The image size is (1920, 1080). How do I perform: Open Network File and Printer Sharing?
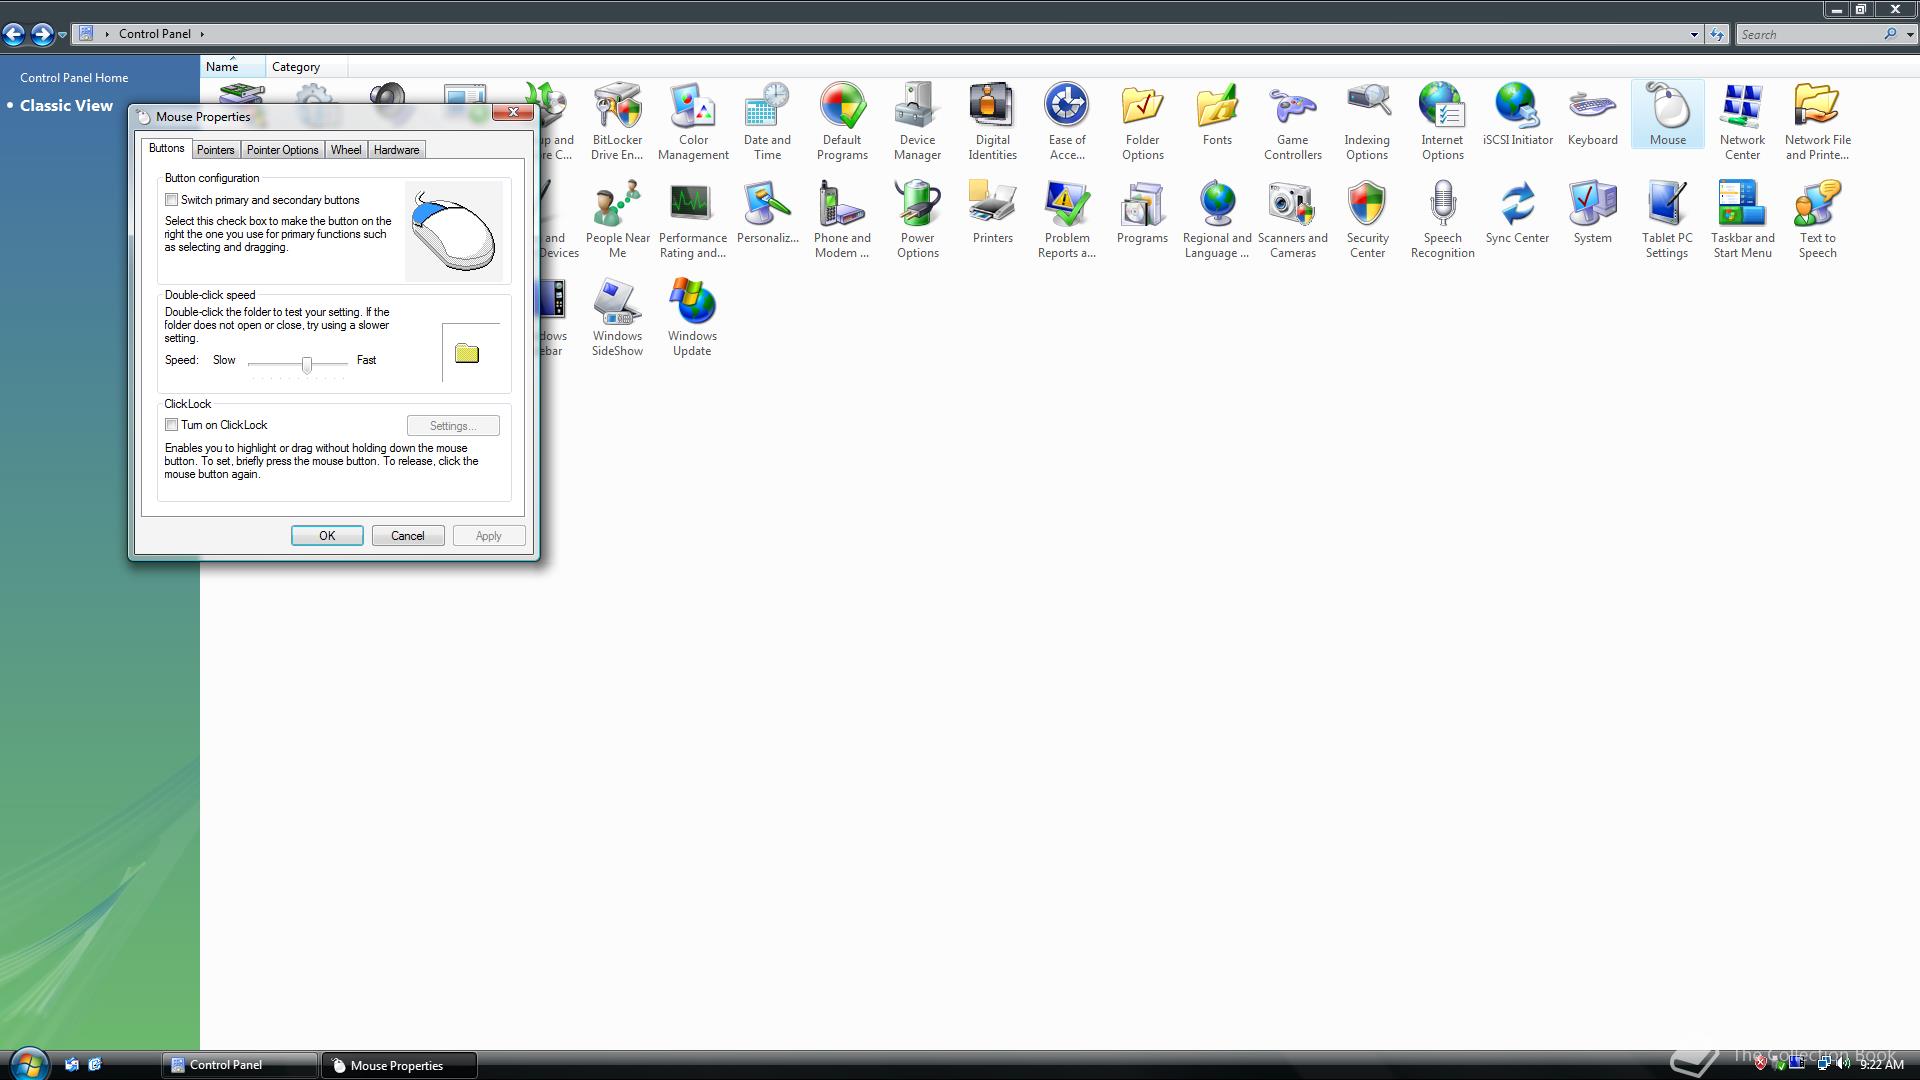(x=1817, y=121)
